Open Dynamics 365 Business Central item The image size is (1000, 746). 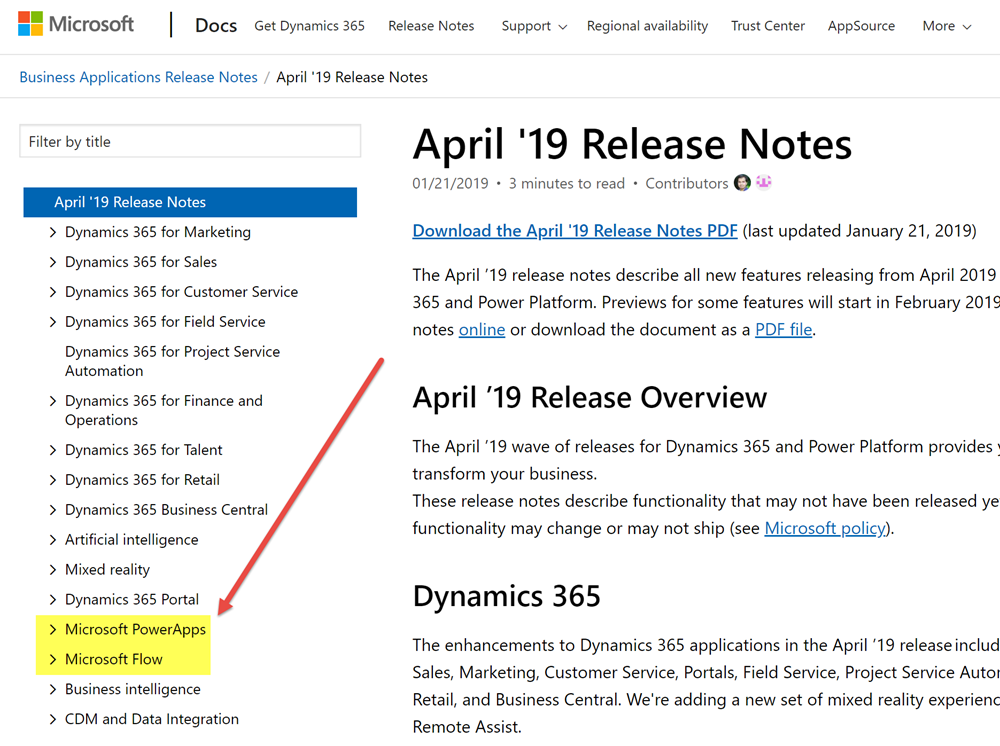pos(166,510)
